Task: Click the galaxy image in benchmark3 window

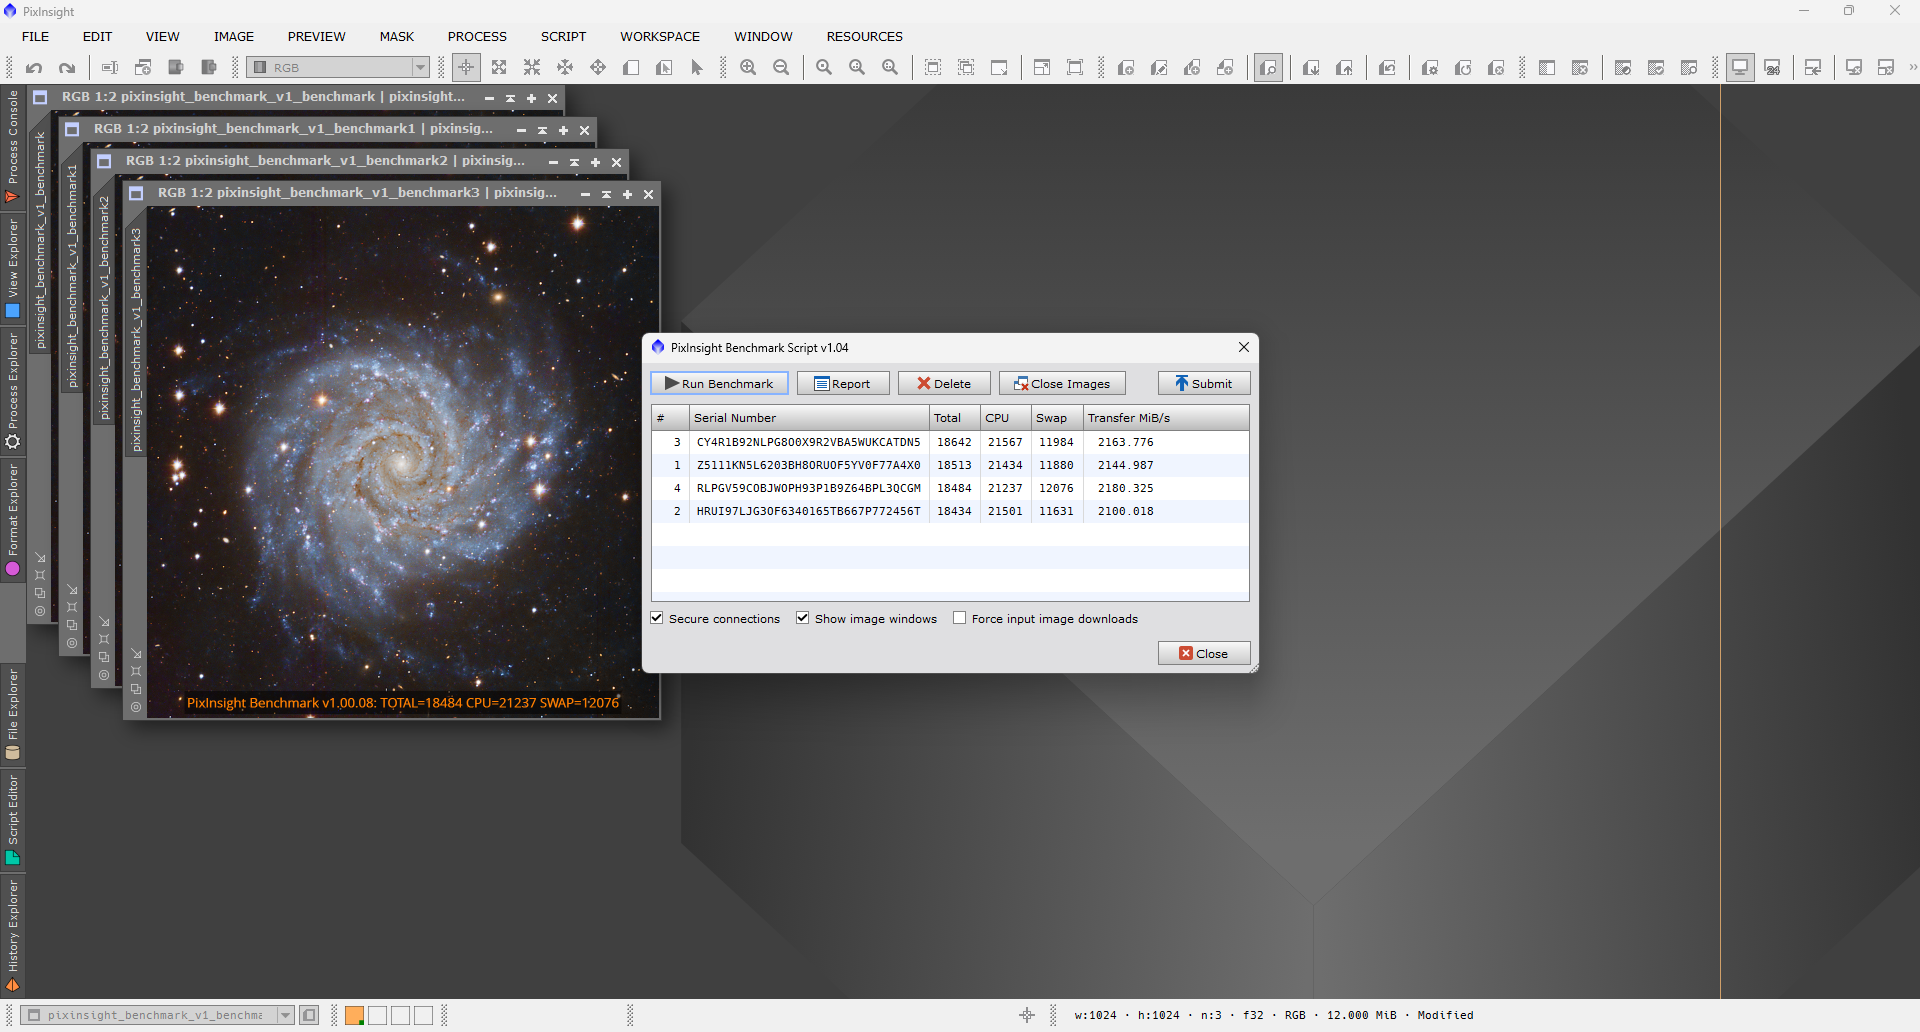Action: 403,462
